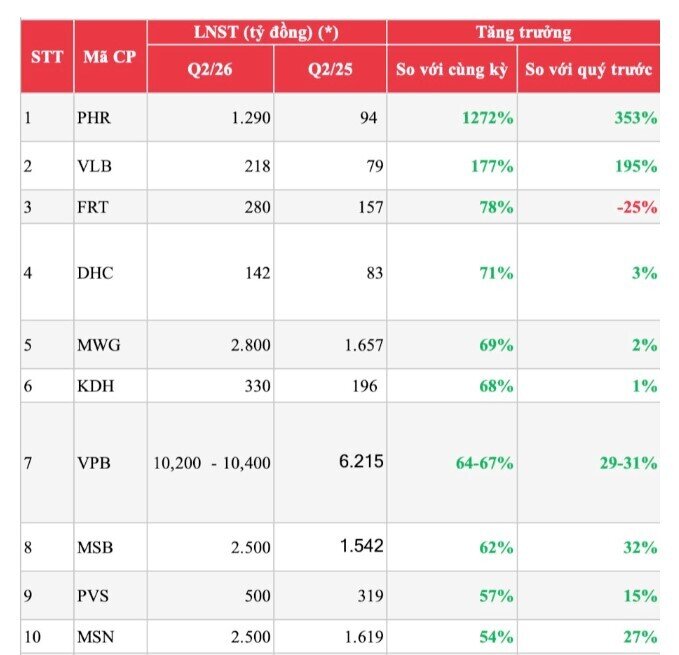Select the So với quý trước header

(589, 69)
